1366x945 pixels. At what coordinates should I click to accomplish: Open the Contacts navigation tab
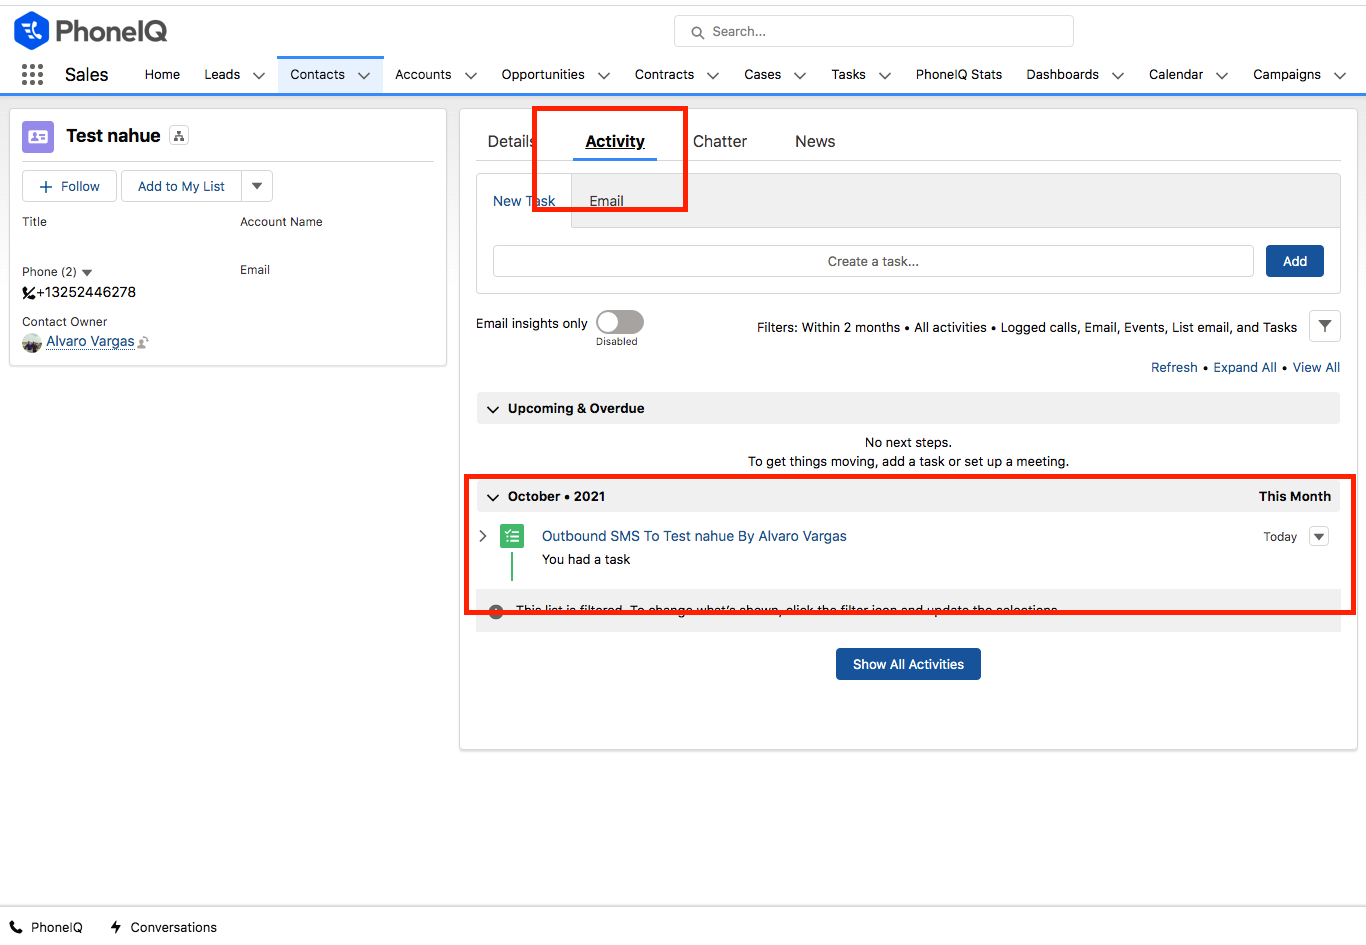pos(317,74)
